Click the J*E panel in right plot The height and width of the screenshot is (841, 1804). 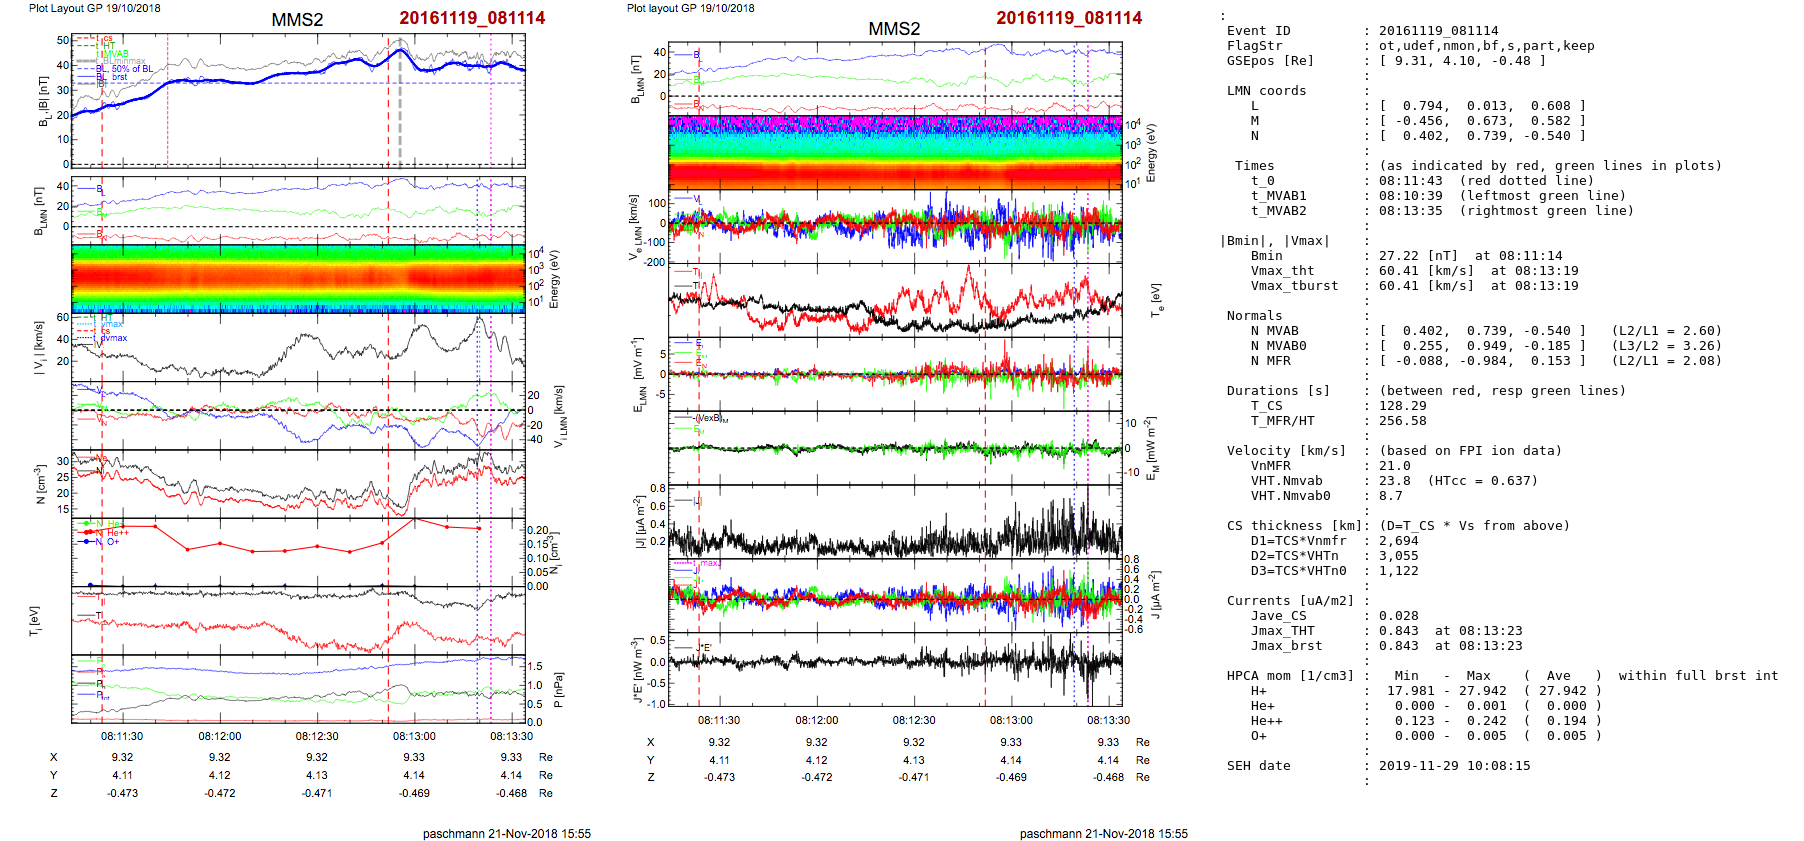click(895, 670)
